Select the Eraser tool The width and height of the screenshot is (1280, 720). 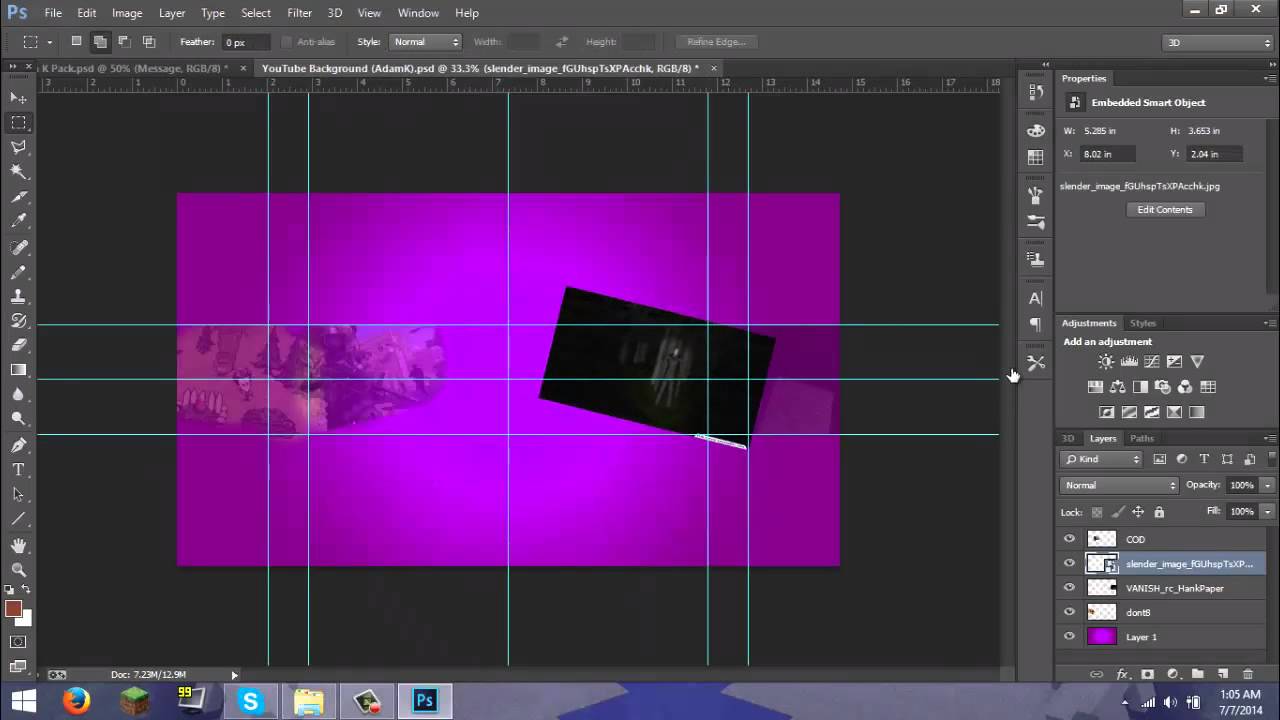pyautogui.click(x=19, y=345)
